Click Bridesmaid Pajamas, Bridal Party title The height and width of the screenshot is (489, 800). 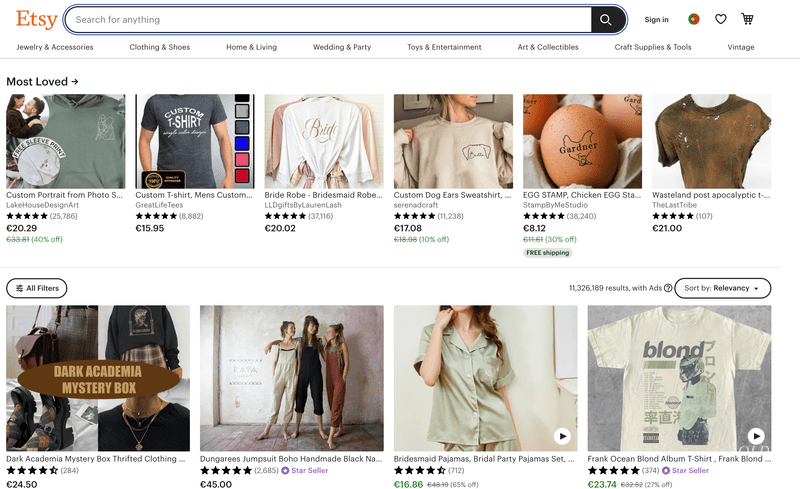[x=484, y=459]
